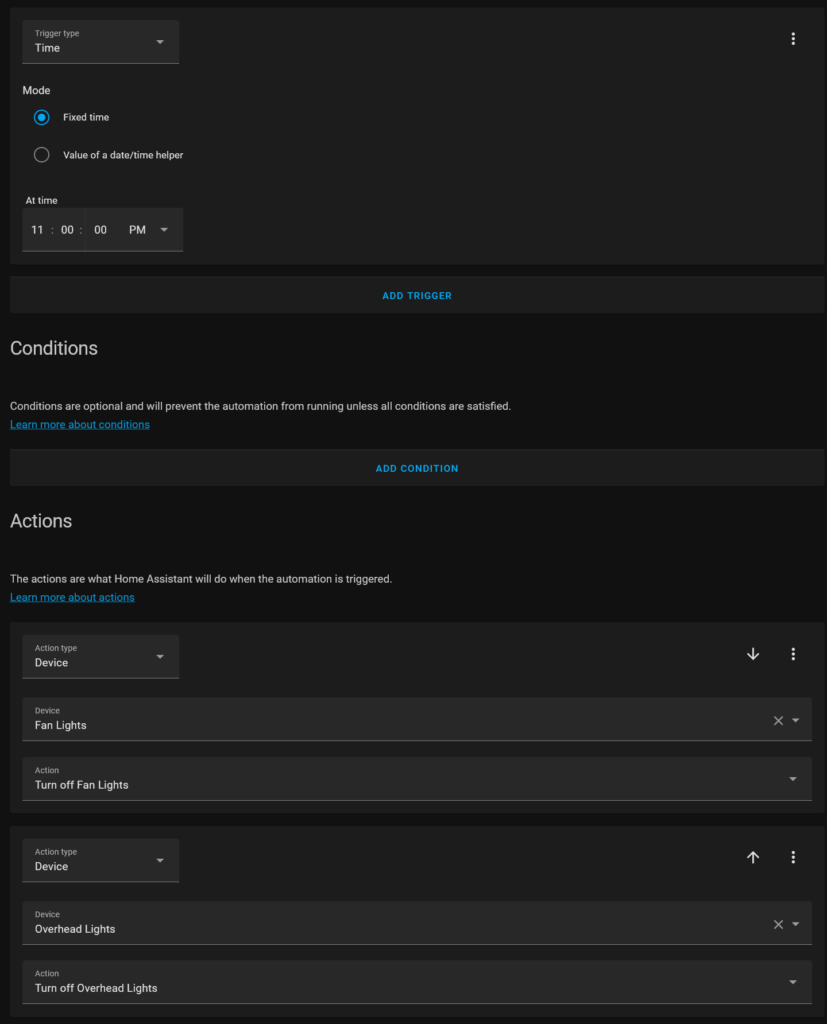Open the Trigger type Time dropdown
The height and width of the screenshot is (1024, 827).
click(101, 42)
